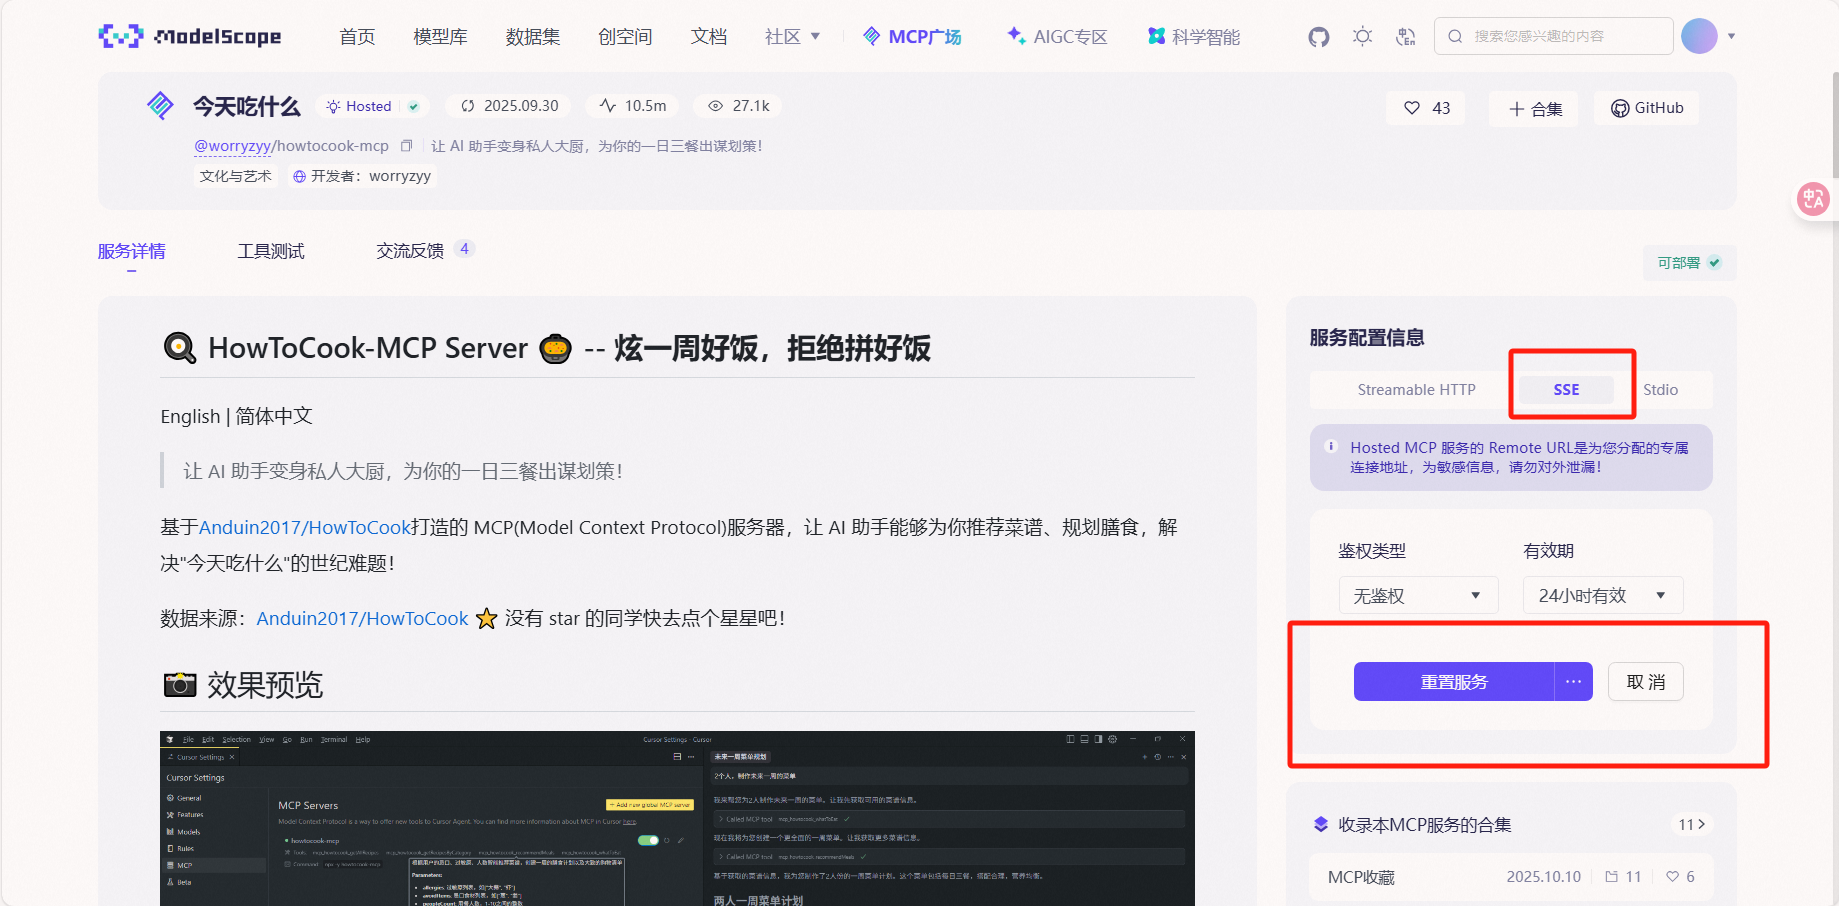Open the AIGC专区 section
Screen dimensions: 1839x906
tap(1057, 37)
